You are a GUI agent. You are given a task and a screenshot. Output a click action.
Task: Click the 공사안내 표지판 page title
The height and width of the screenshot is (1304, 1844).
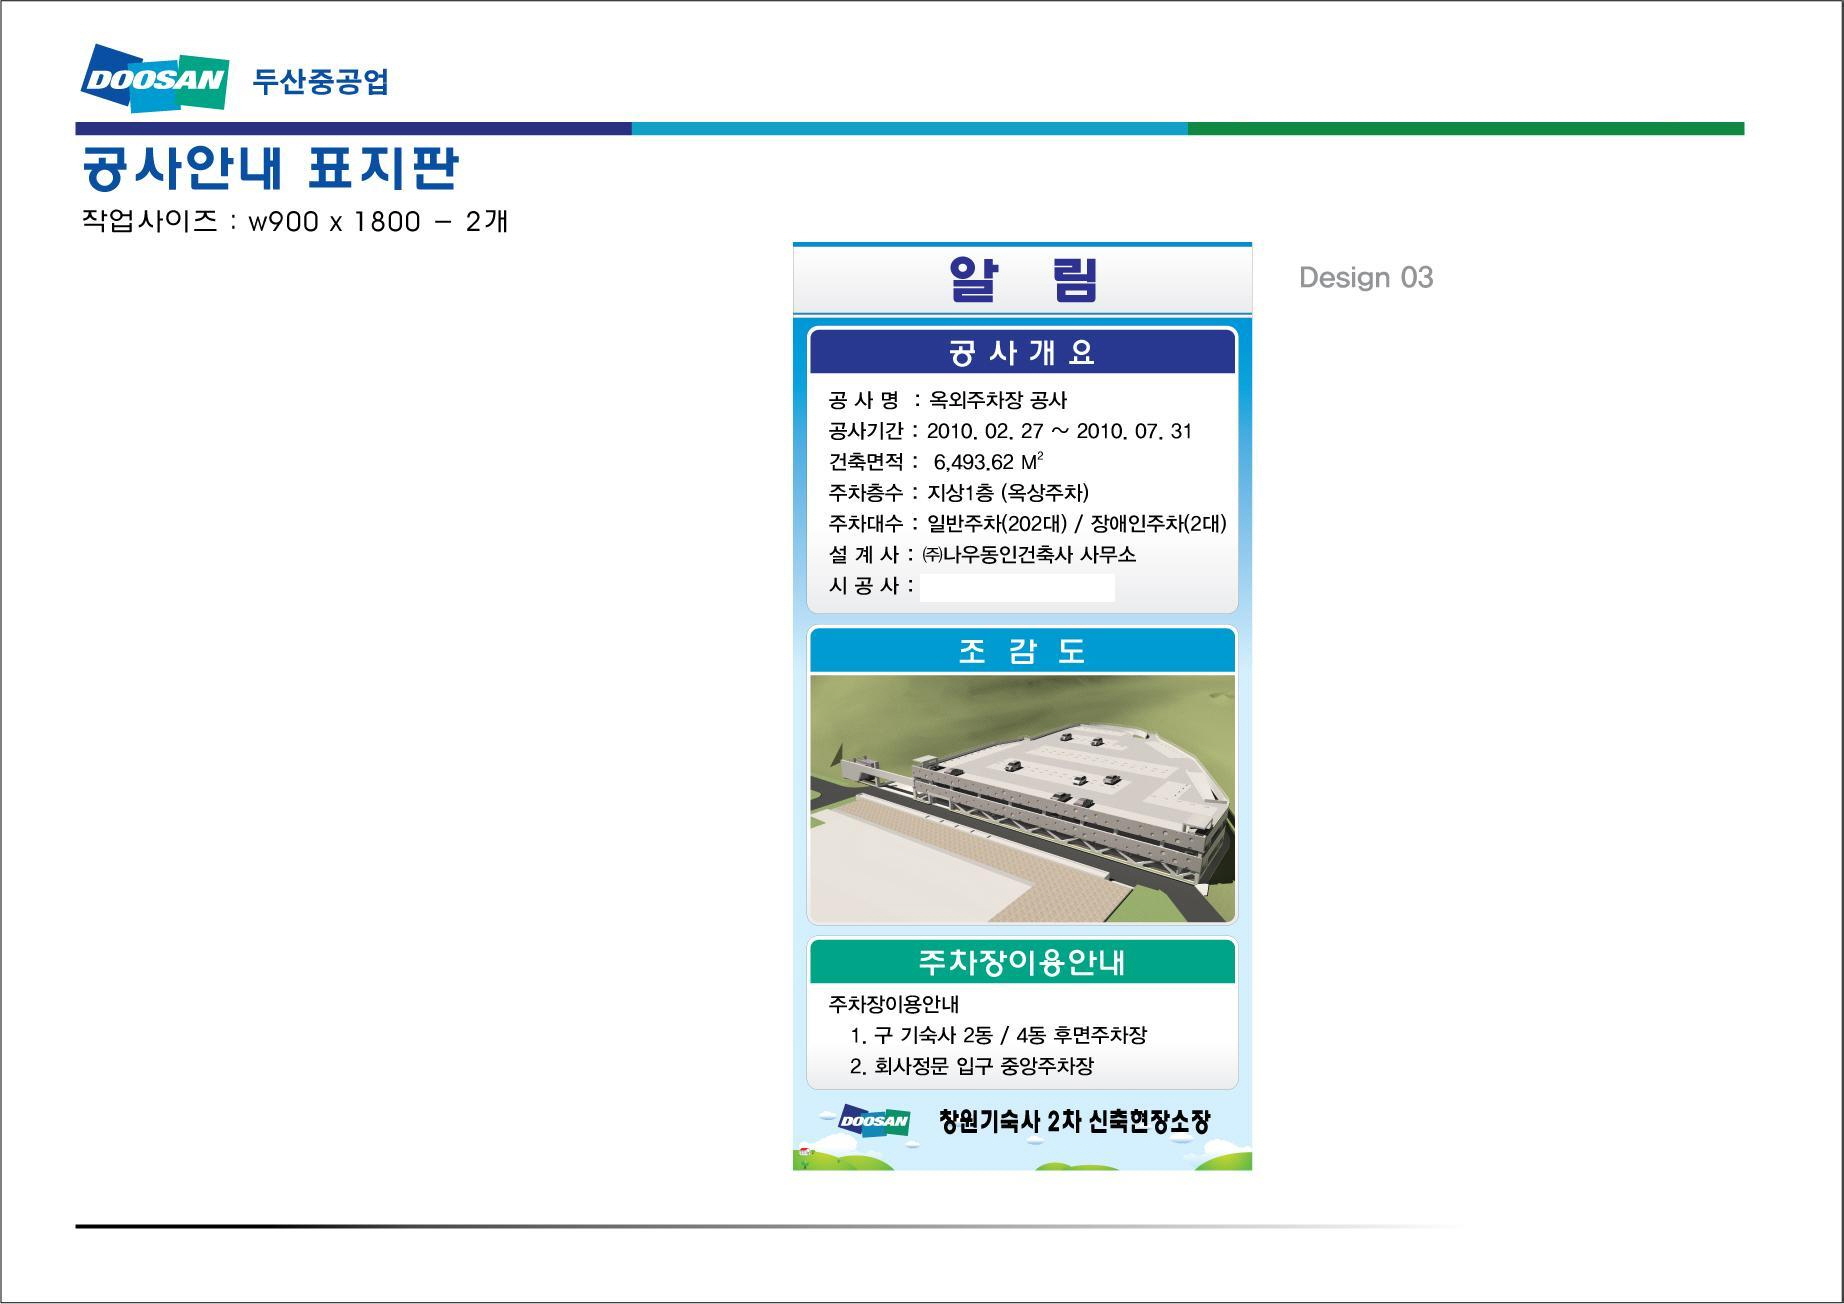(x=270, y=168)
